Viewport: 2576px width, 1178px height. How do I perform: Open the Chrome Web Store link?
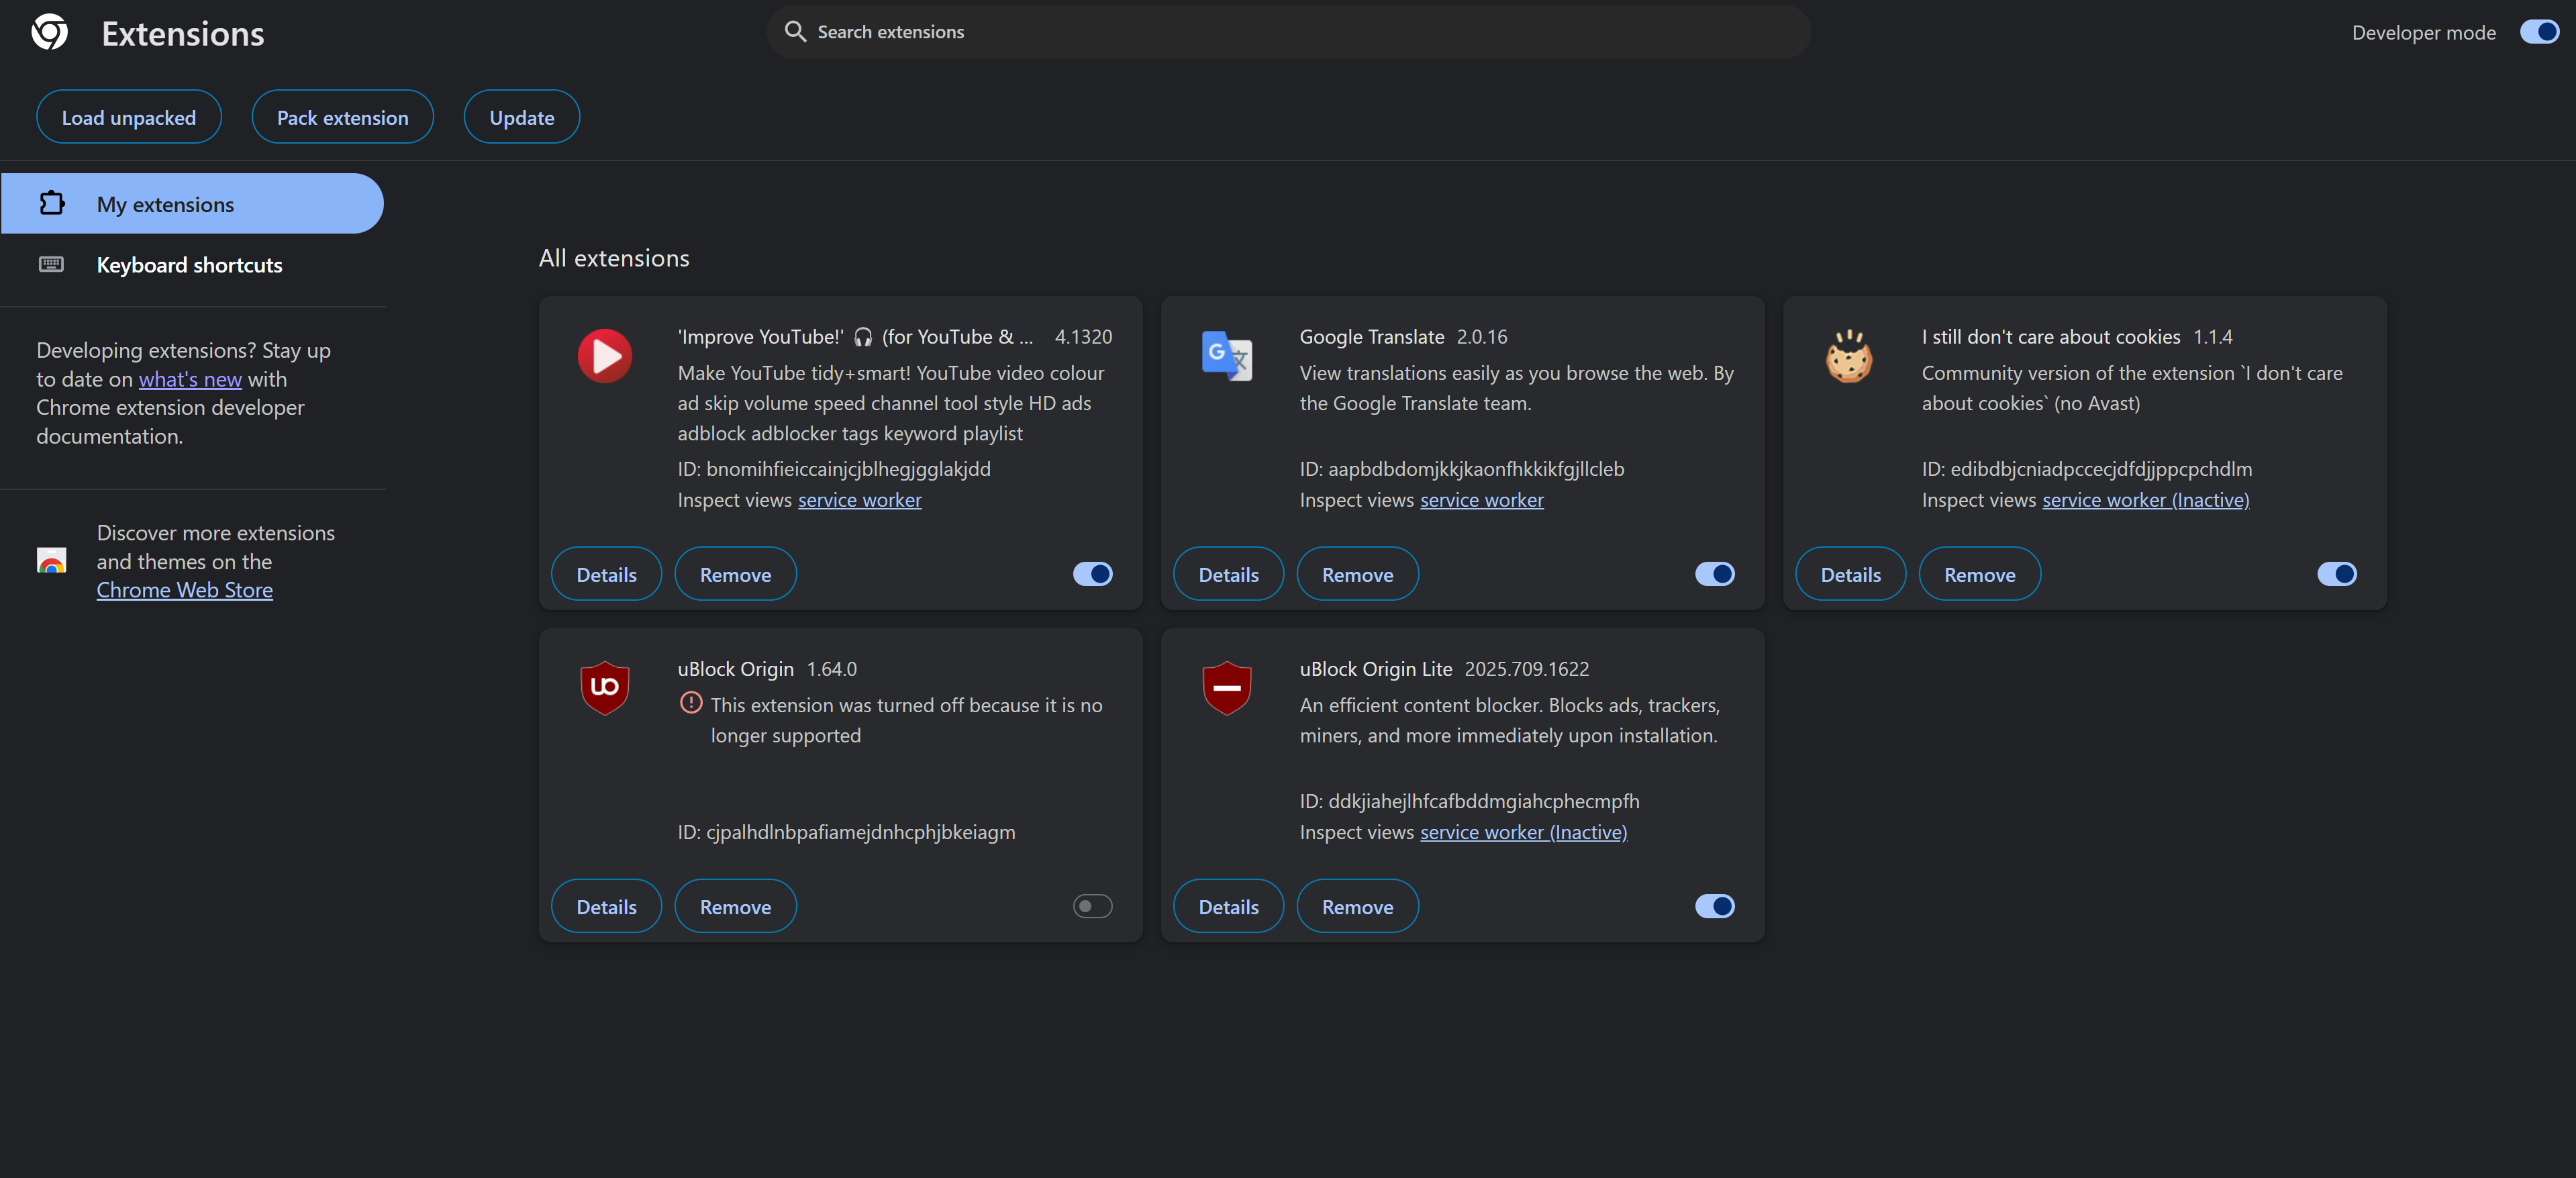click(184, 590)
